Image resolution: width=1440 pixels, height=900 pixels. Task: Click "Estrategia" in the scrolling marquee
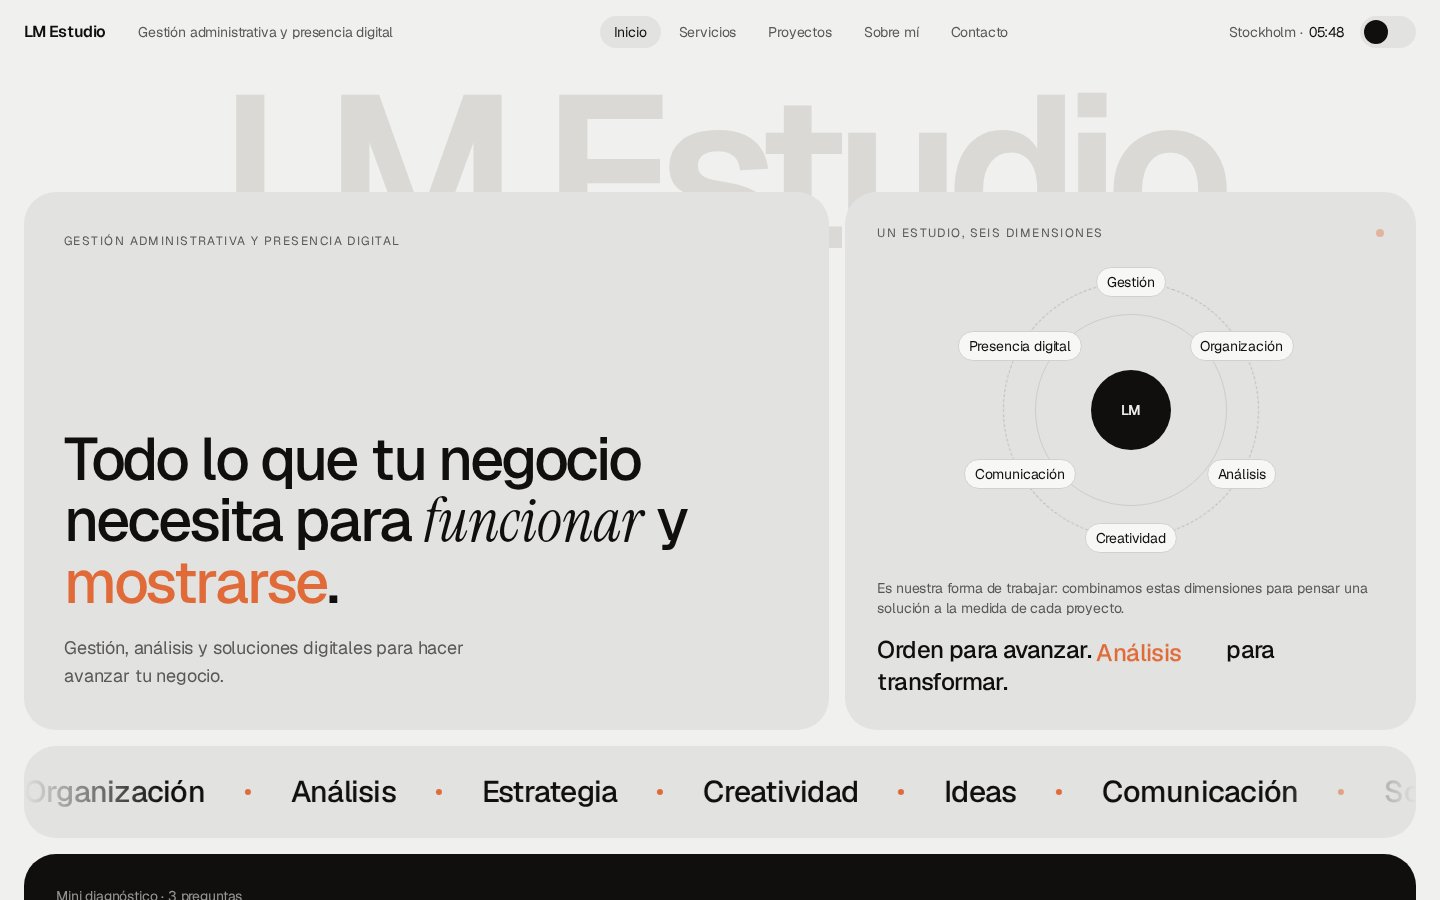[x=550, y=792]
